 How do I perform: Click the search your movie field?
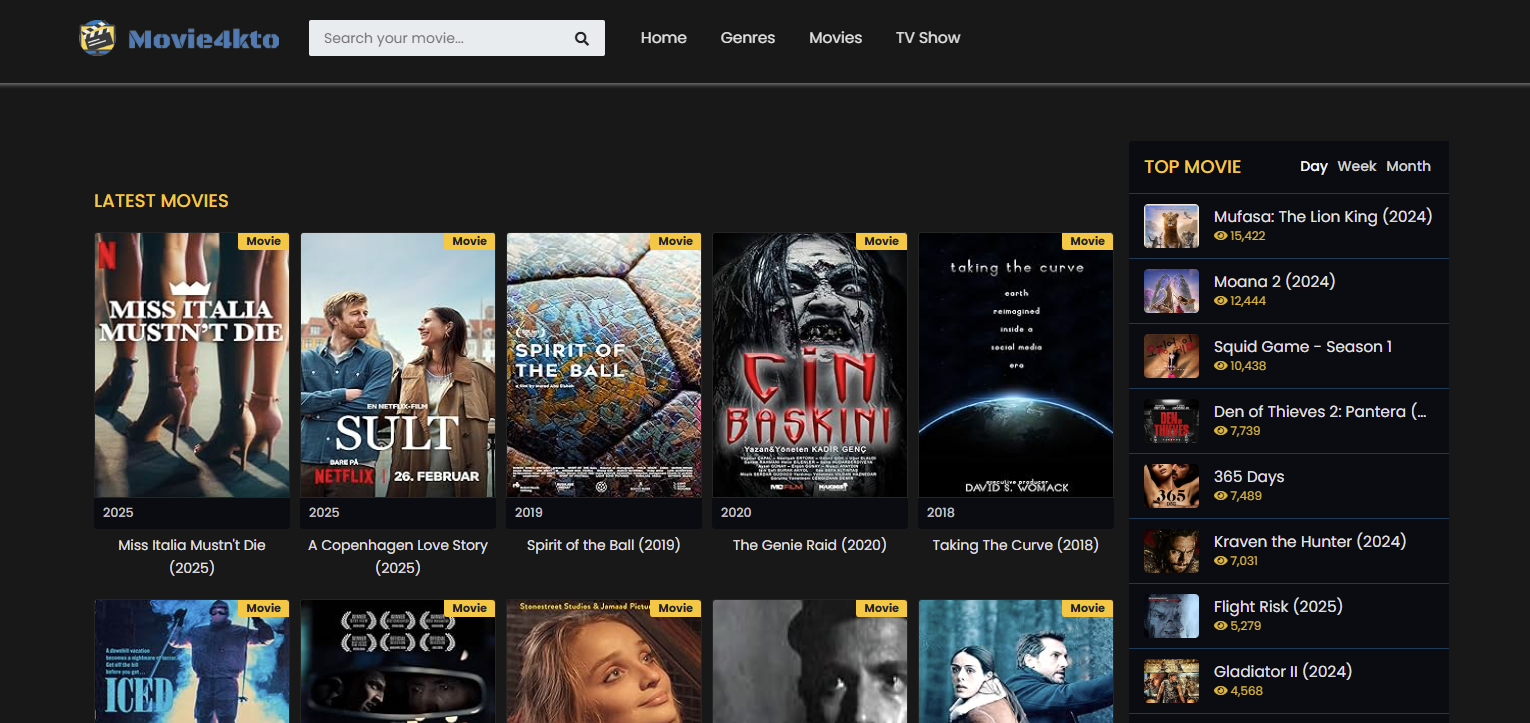(x=440, y=38)
